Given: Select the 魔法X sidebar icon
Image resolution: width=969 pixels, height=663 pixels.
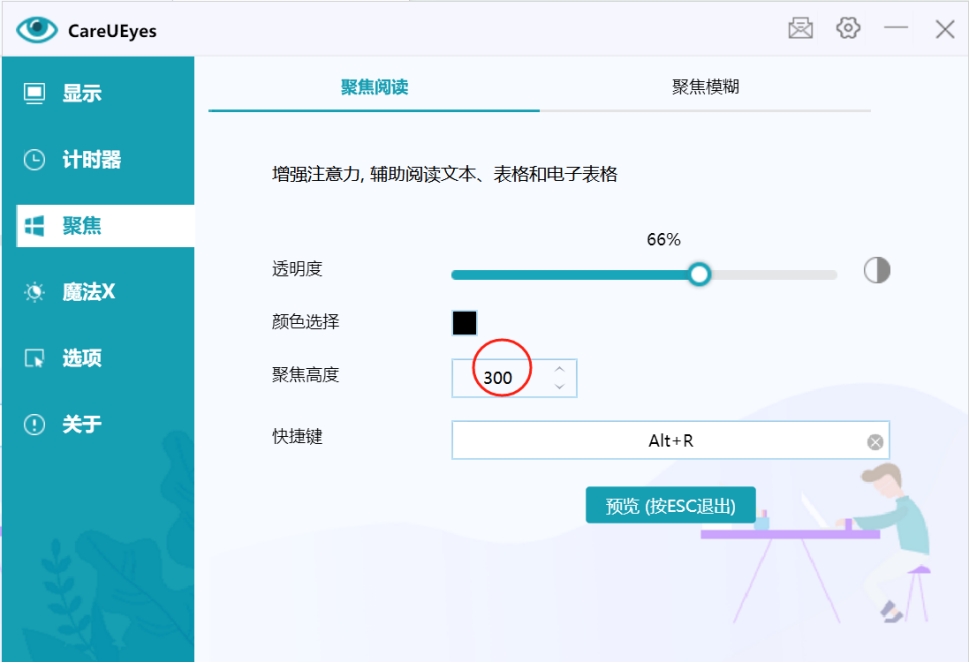Looking at the screenshot, I should 34,292.
